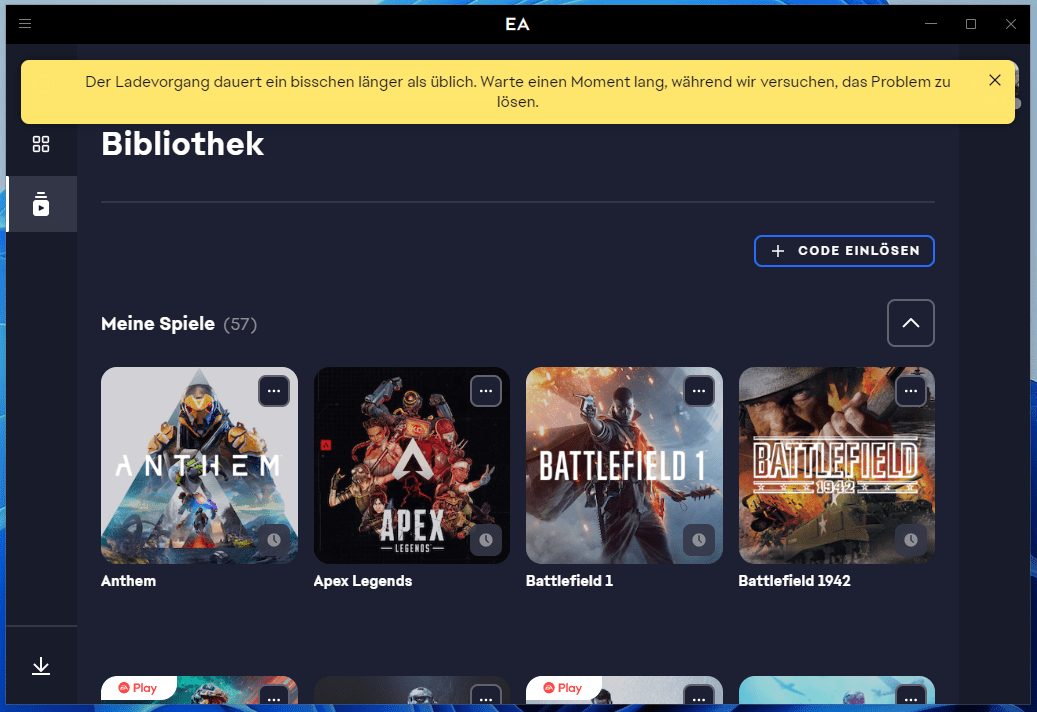Click the clock icon on Battlefield 1 cover
The image size is (1037, 712).
[x=698, y=540]
